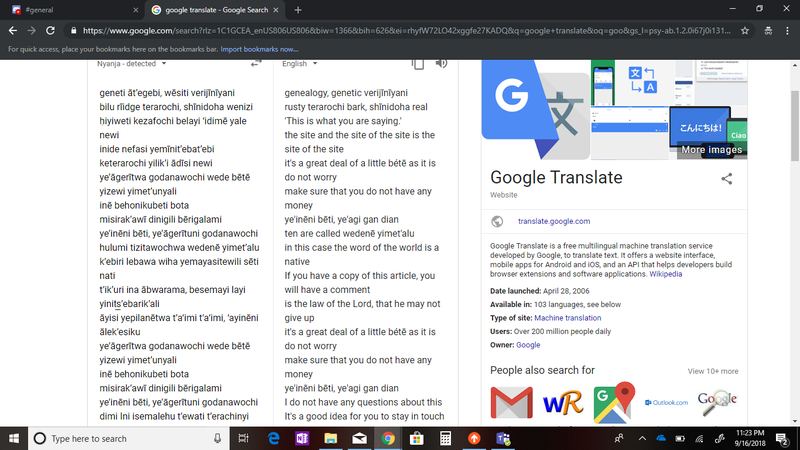This screenshot has height=450, width=800.
Task: Go back with browser back arrow
Action: (x=13, y=31)
